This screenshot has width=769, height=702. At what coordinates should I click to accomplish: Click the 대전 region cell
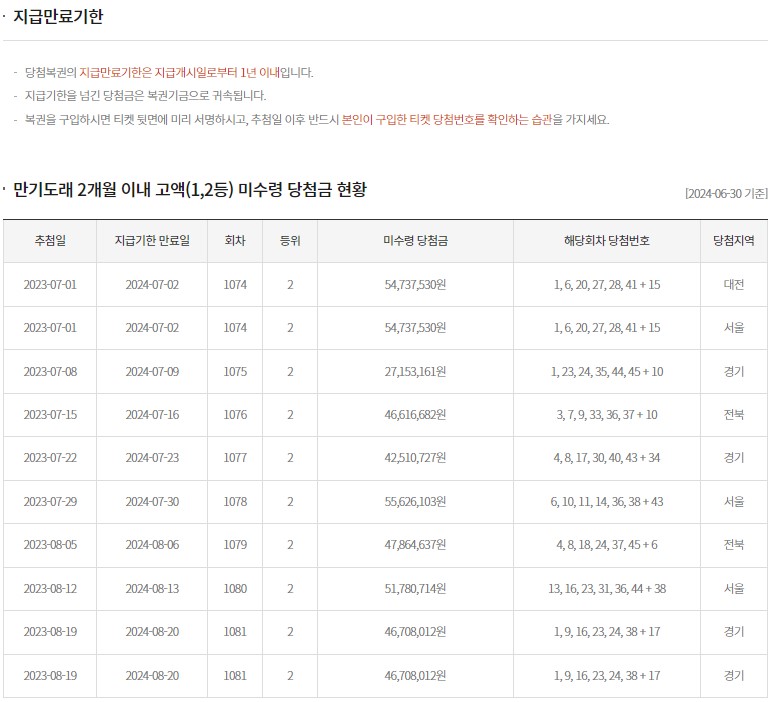point(734,285)
